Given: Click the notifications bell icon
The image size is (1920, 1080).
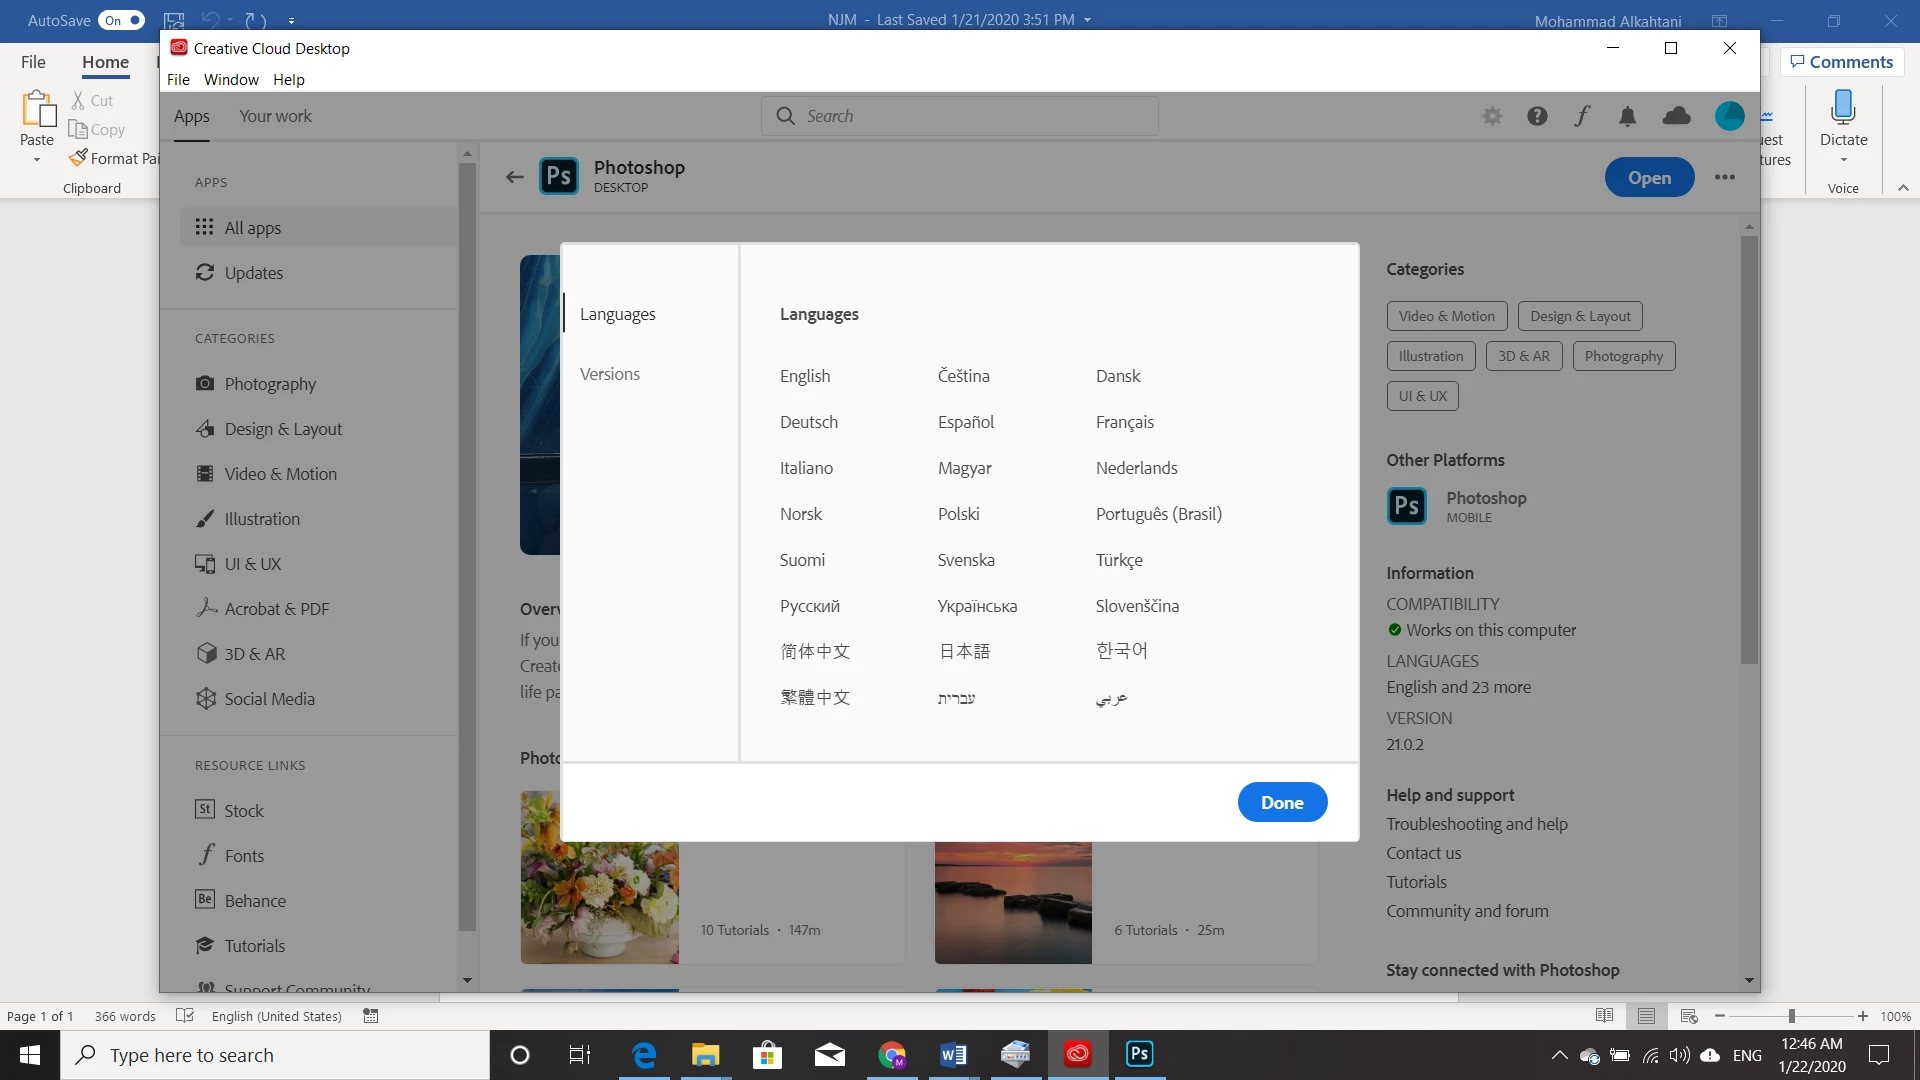Looking at the screenshot, I should coord(1628,116).
